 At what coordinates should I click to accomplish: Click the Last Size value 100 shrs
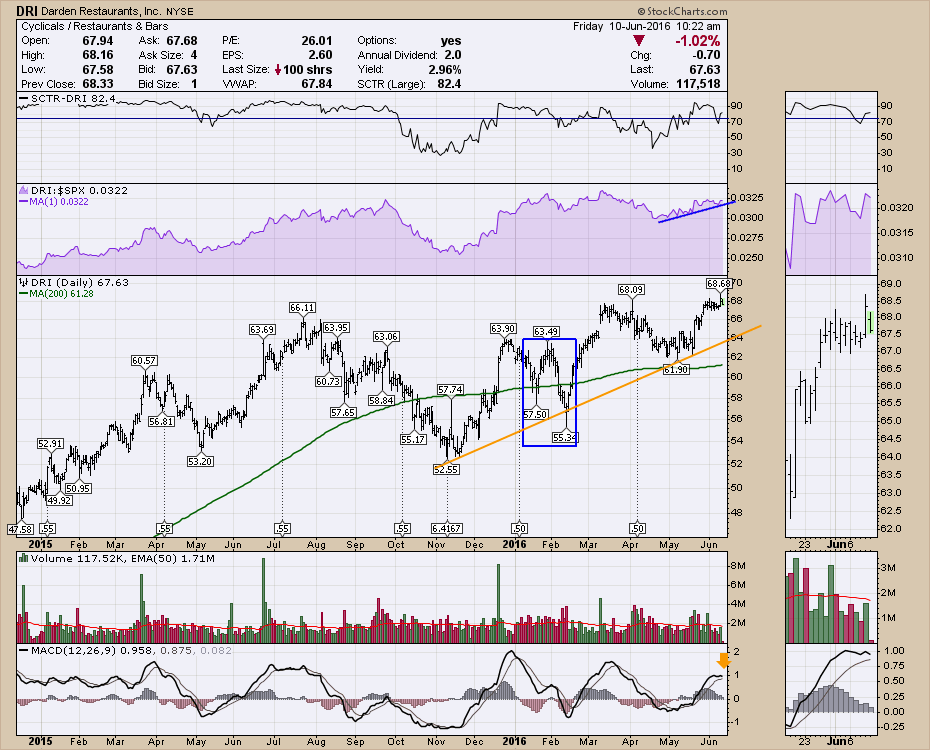click(x=308, y=69)
